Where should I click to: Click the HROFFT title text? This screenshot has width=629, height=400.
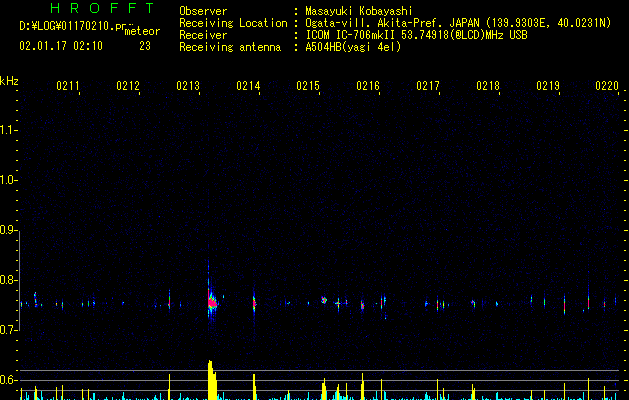103,8
